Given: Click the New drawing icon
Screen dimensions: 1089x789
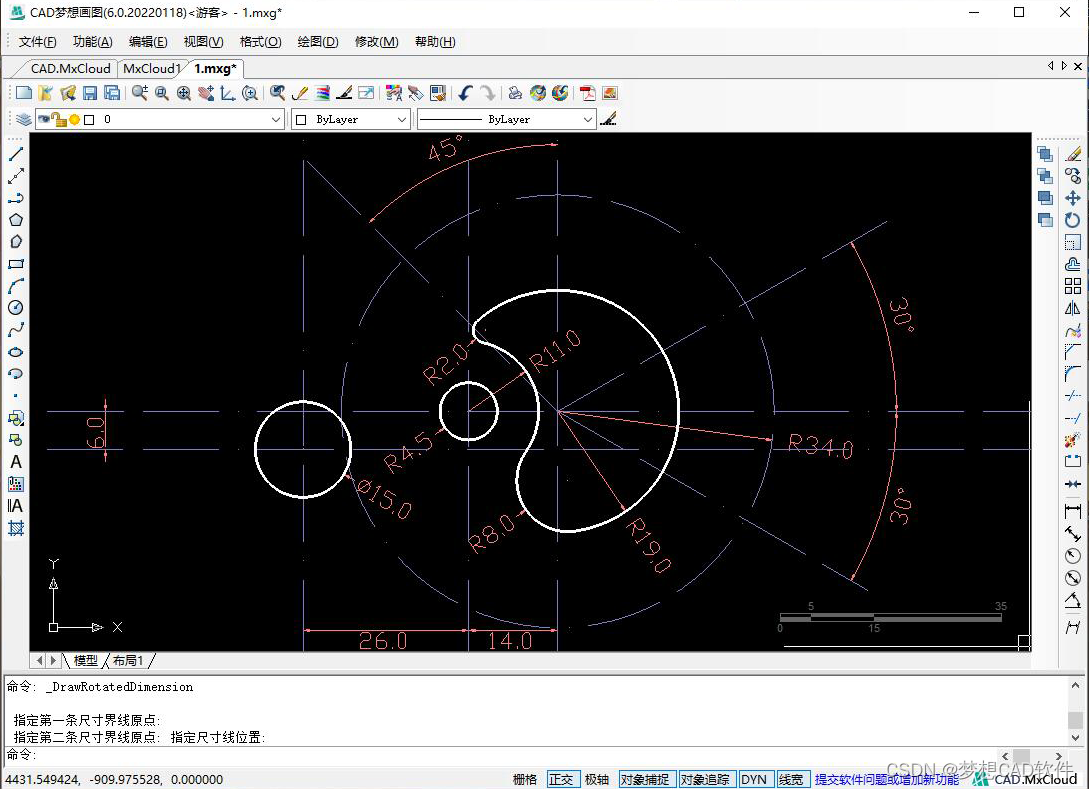Looking at the screenshot, I should point(24,93).
